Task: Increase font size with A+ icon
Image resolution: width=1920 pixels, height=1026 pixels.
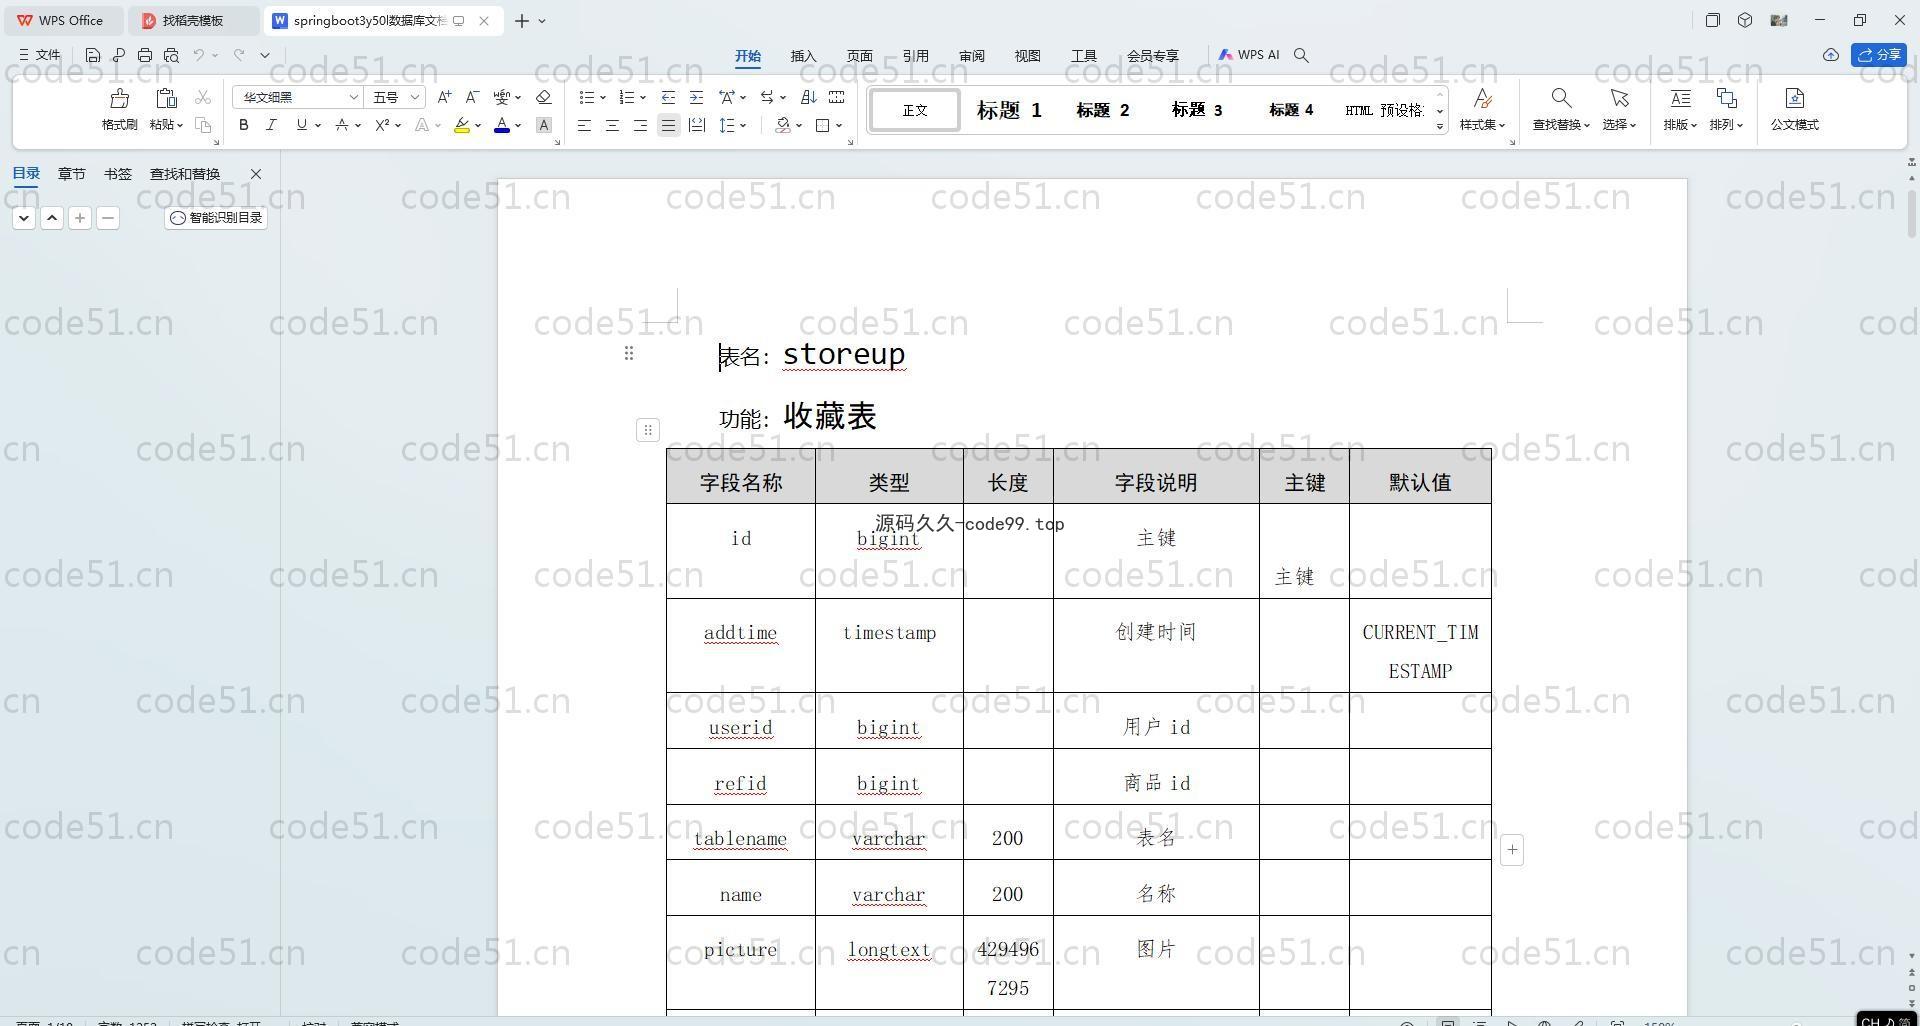Action: point(444,97)
